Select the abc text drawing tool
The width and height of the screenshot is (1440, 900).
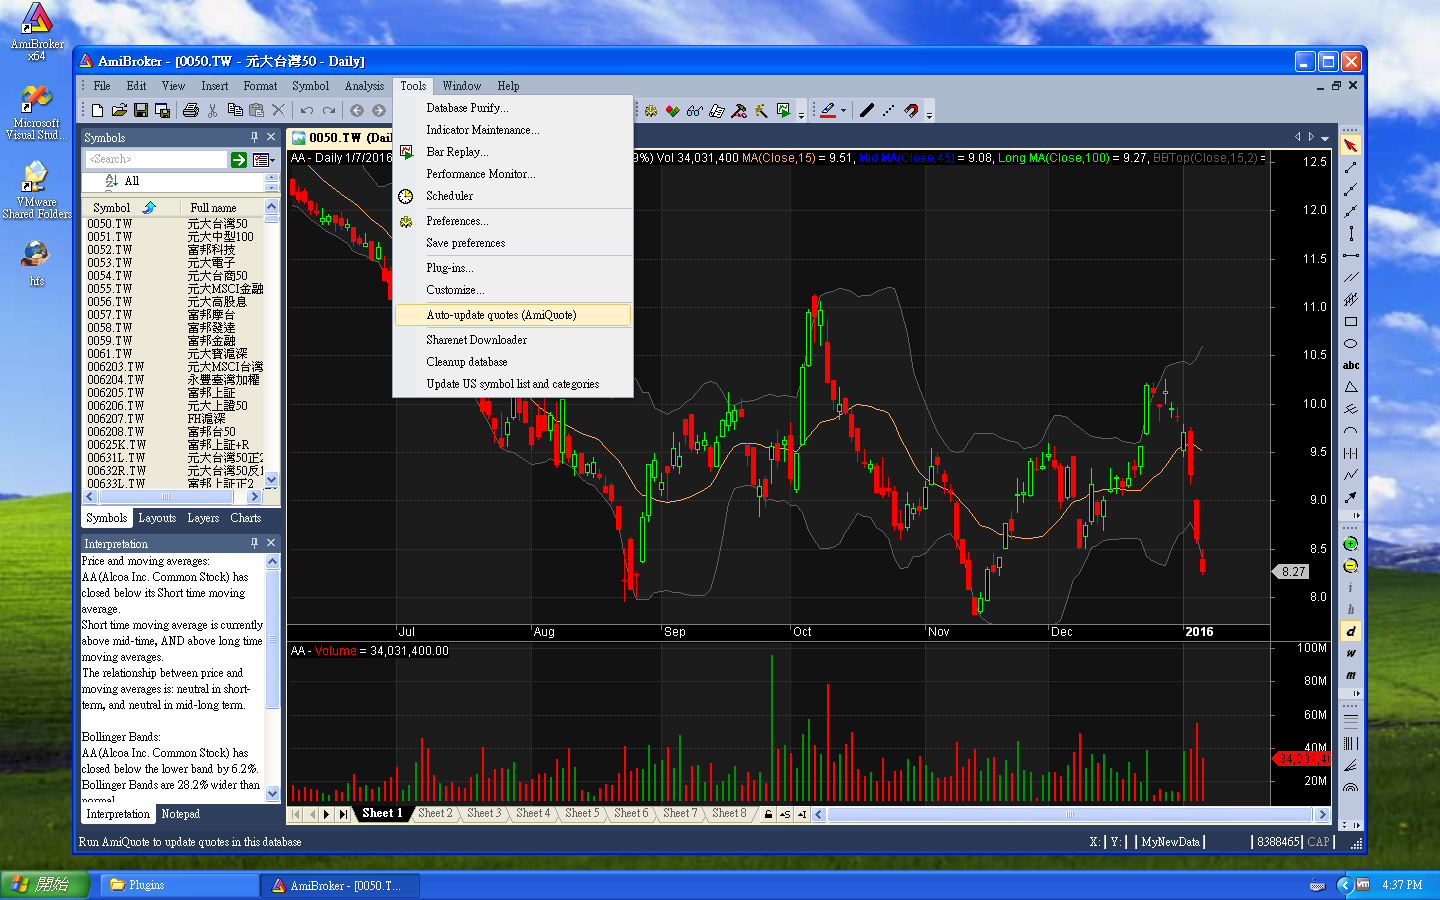tap(1351, 365)
